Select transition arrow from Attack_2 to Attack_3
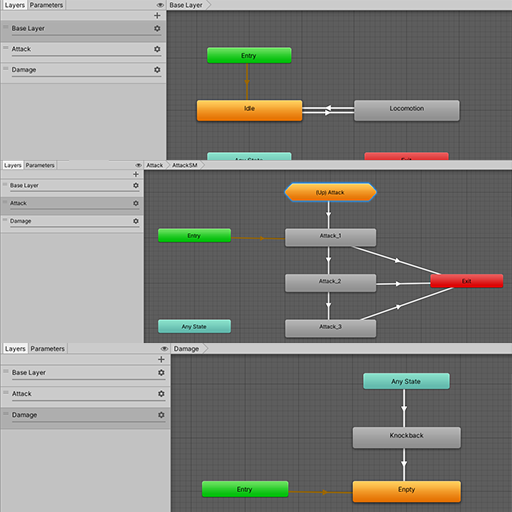This screenshot has width=512, height=512. point(329,305)
